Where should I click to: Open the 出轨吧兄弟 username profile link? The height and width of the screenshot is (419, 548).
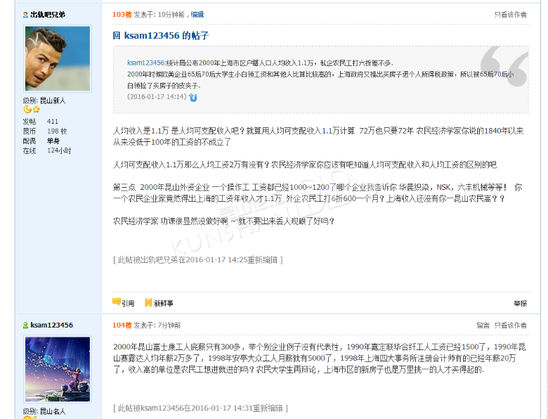click(x=48, y=15)
